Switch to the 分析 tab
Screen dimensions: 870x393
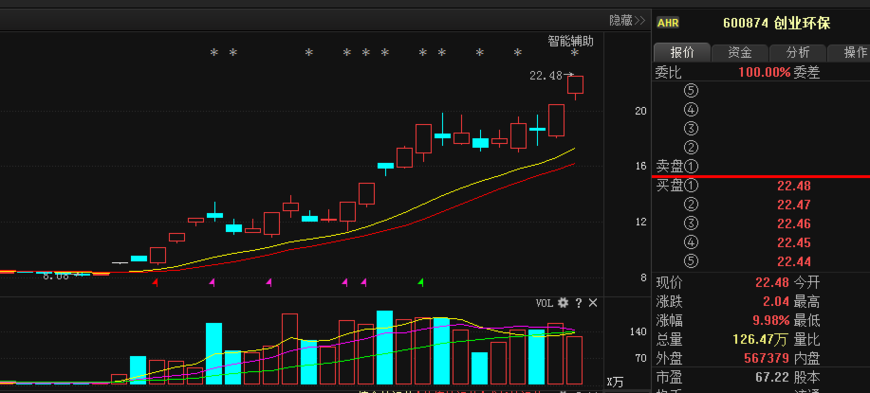[x=797, y=53]
